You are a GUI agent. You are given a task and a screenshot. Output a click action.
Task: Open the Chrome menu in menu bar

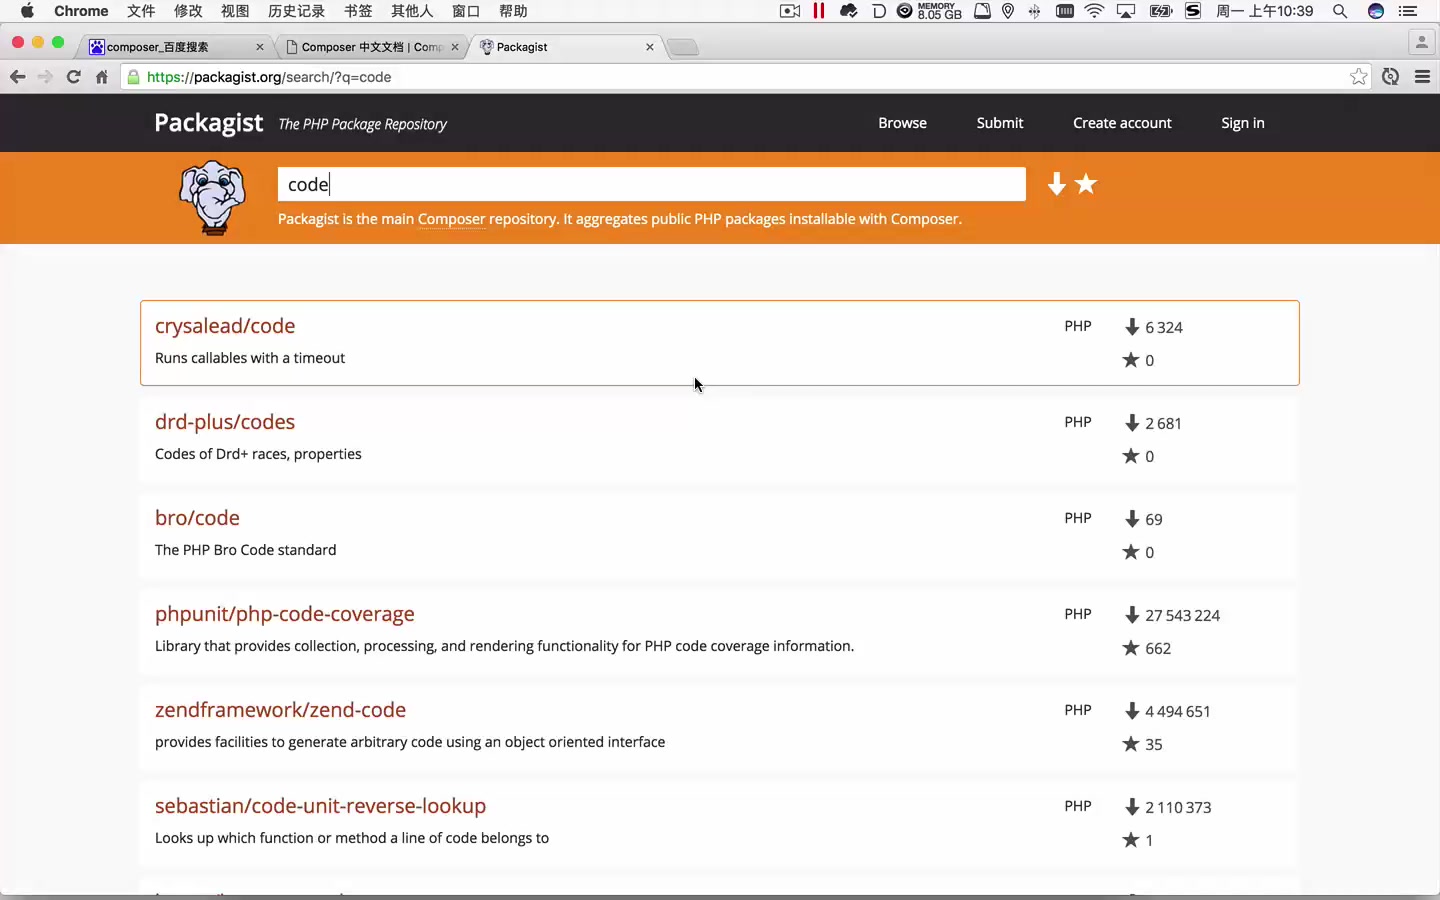pos(81,11)
